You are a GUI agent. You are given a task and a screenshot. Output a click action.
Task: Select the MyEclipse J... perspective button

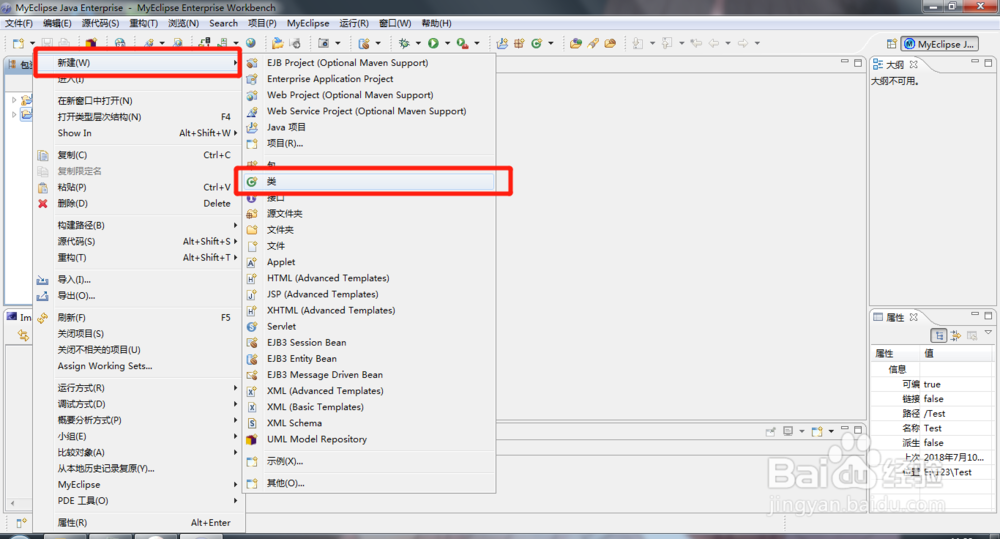pyautogui.click(x=939, y=44)
